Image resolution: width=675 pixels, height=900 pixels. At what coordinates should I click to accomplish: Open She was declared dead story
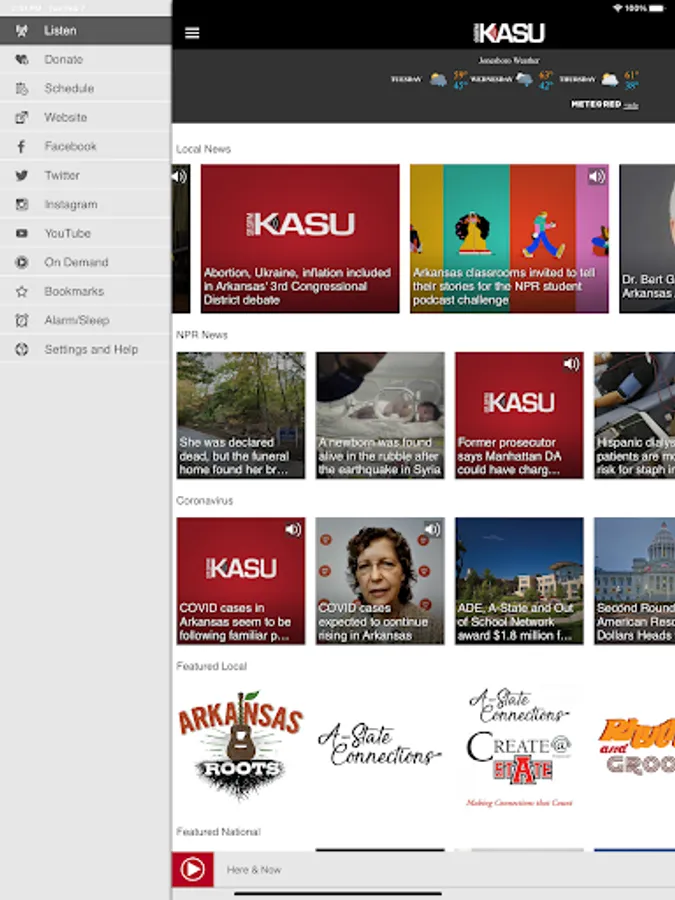pyautogui.click(x=241, y=415)
